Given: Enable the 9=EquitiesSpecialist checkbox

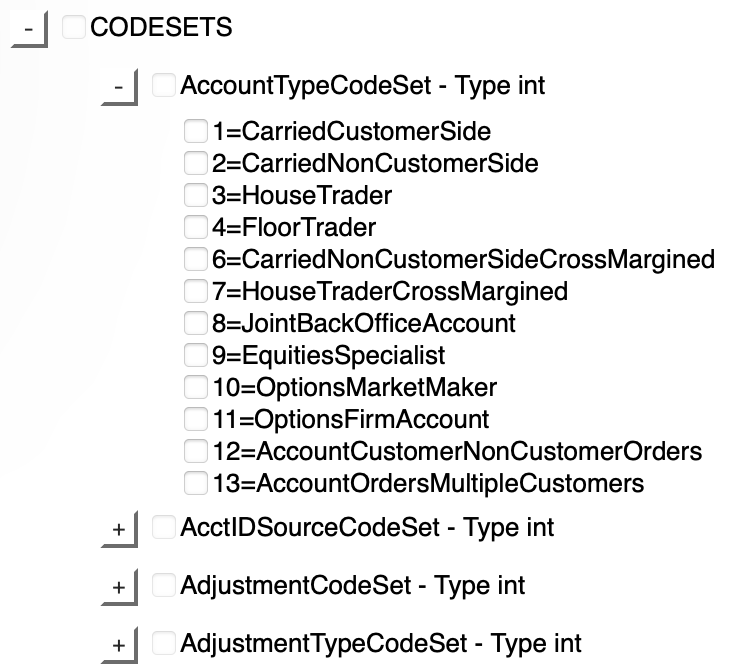Looking at the screenshot, I should 196,355.
